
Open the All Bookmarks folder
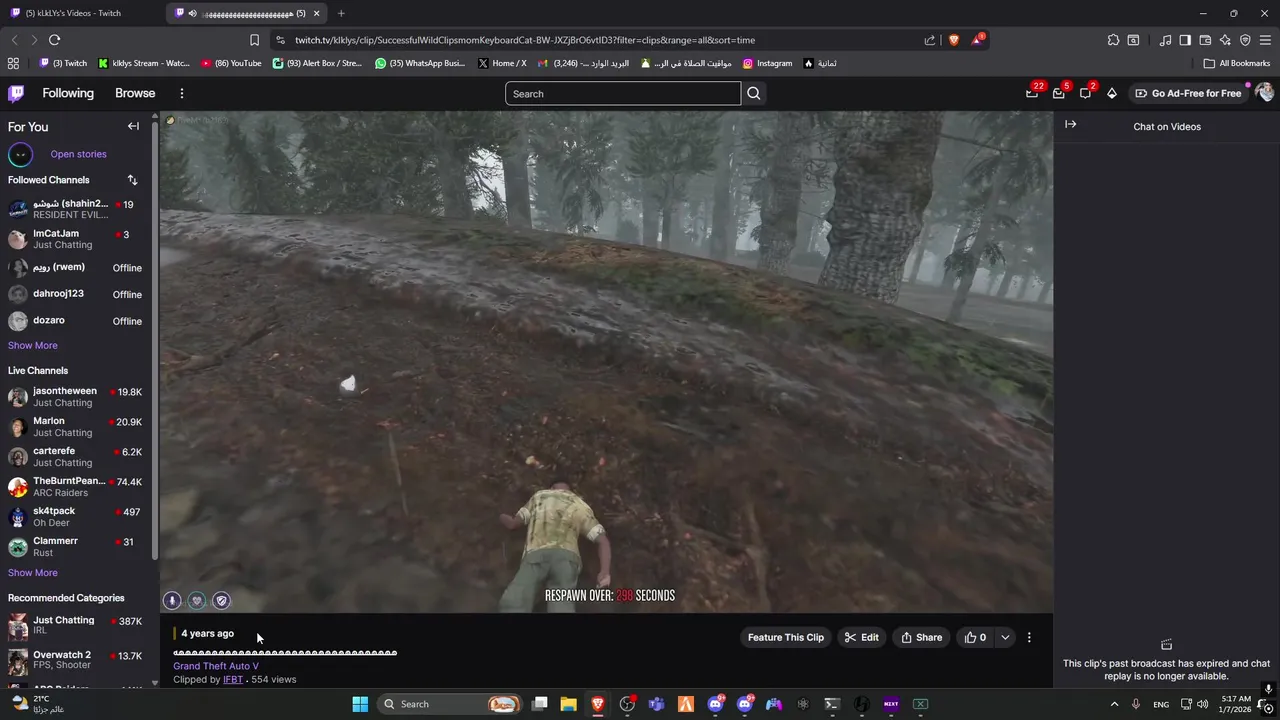click(1237, 63)
